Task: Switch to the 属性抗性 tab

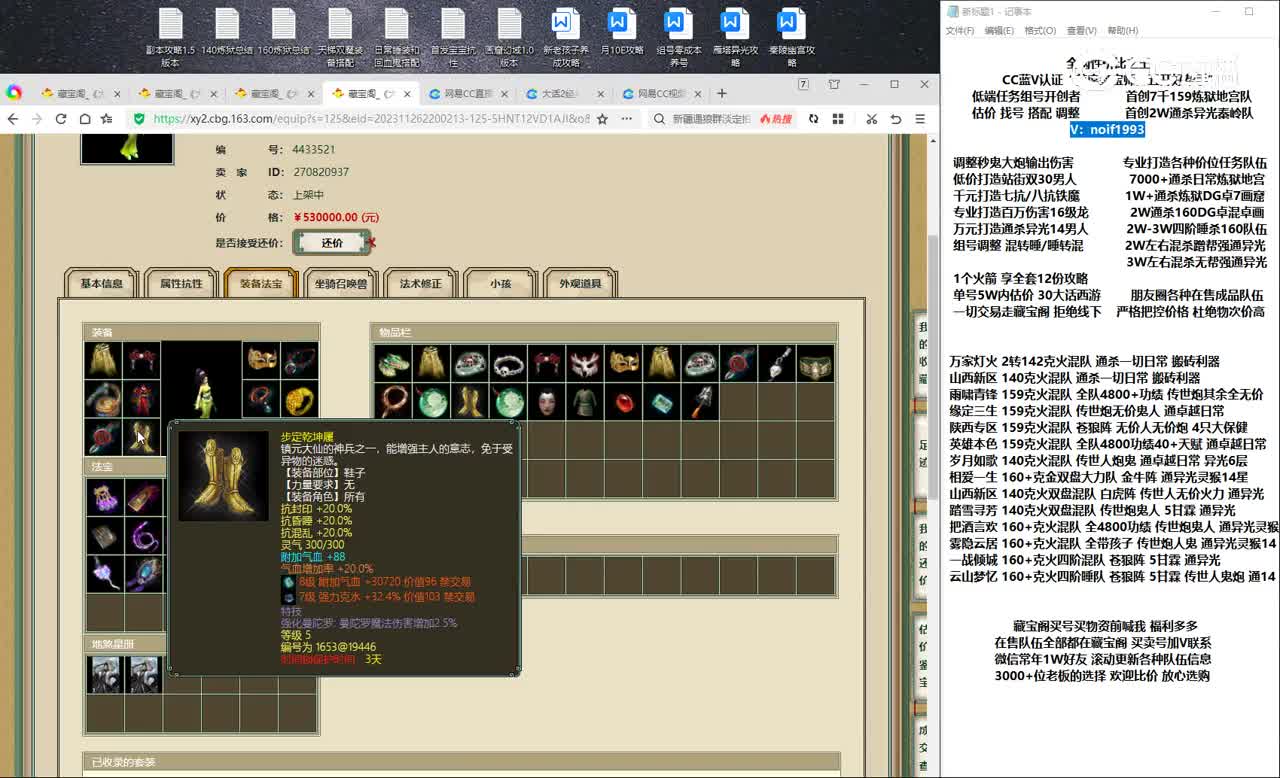Action: [181, 284]
